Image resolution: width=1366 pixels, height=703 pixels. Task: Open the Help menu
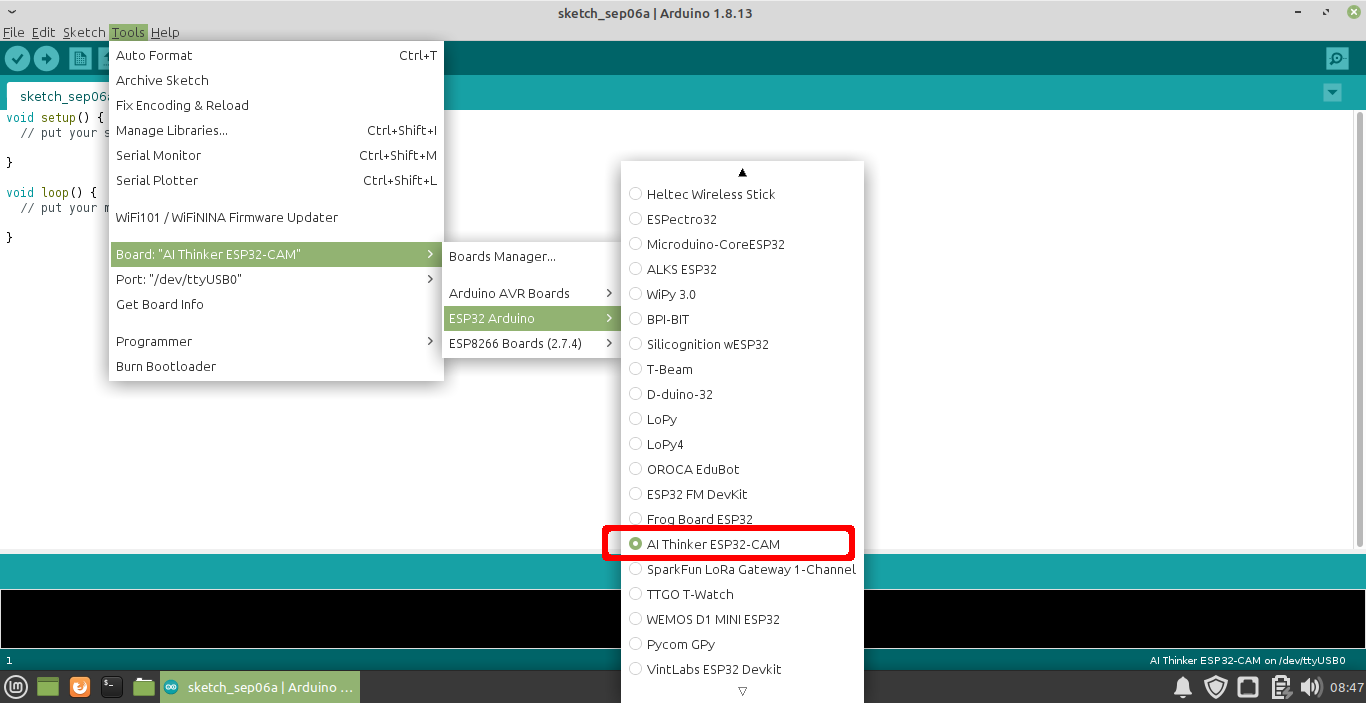click(165, 32)
